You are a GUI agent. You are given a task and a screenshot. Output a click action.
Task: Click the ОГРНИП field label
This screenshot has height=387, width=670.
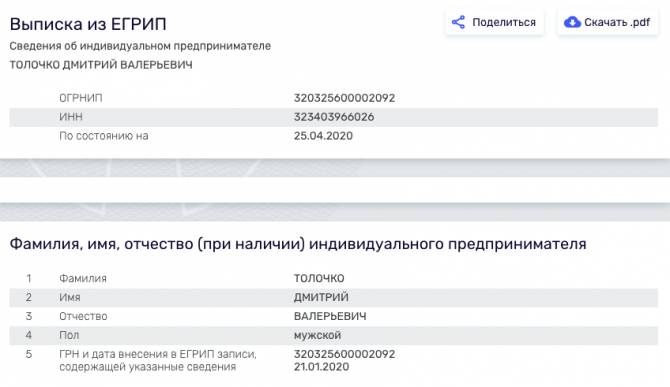pos(81,98)
